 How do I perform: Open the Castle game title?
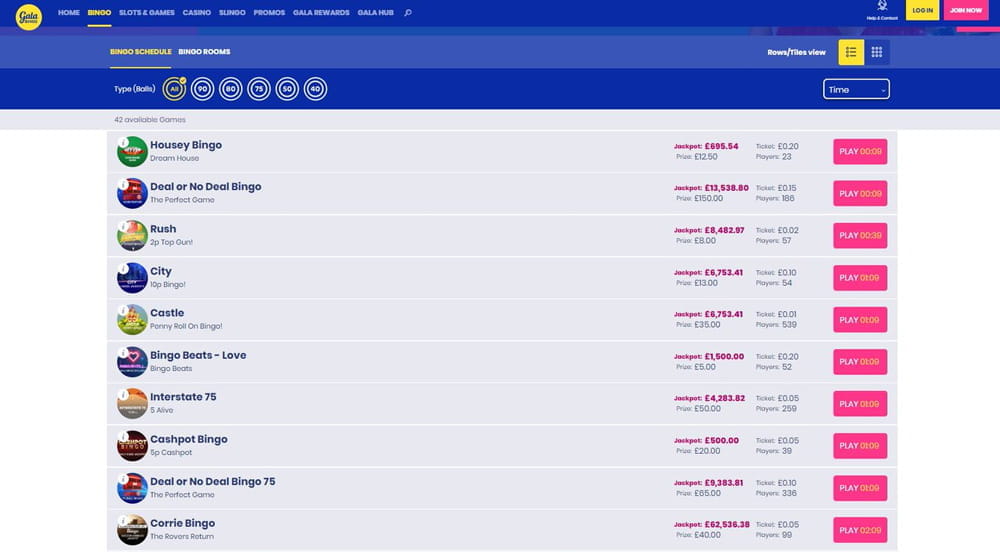point(167,313)
